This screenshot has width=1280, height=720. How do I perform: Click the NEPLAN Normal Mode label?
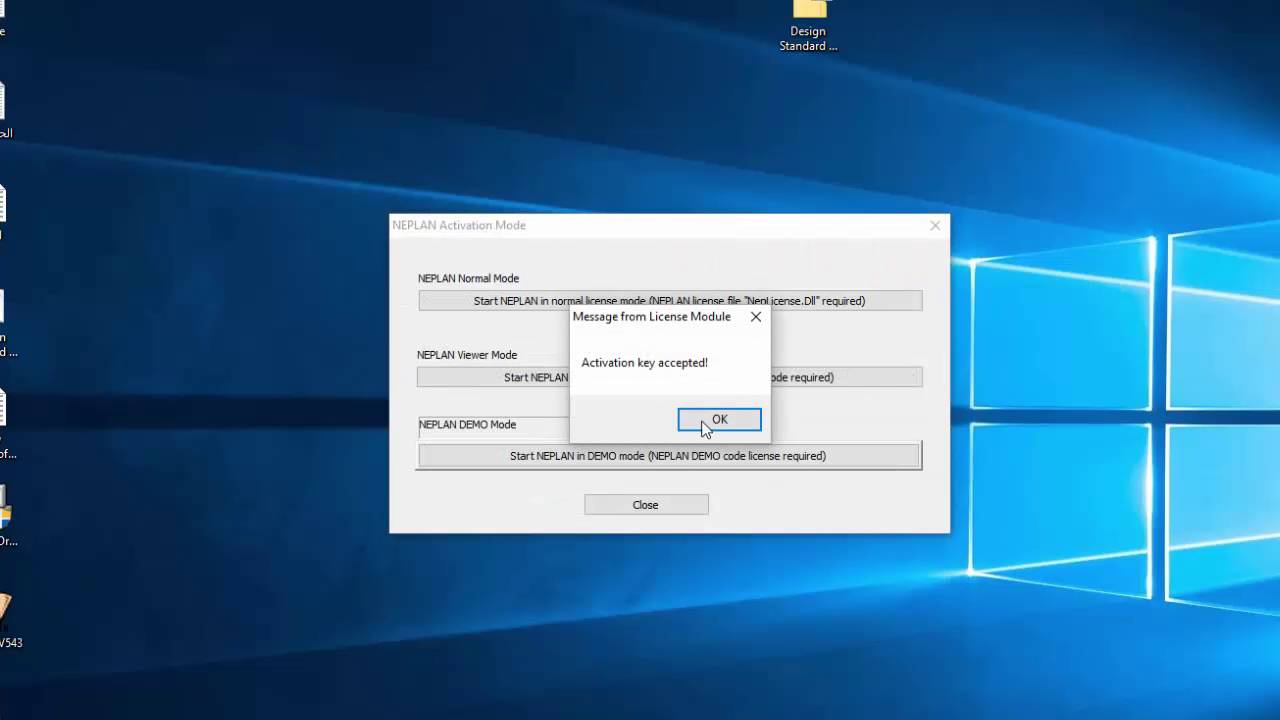pyautogui.click(x=468, y=279)
